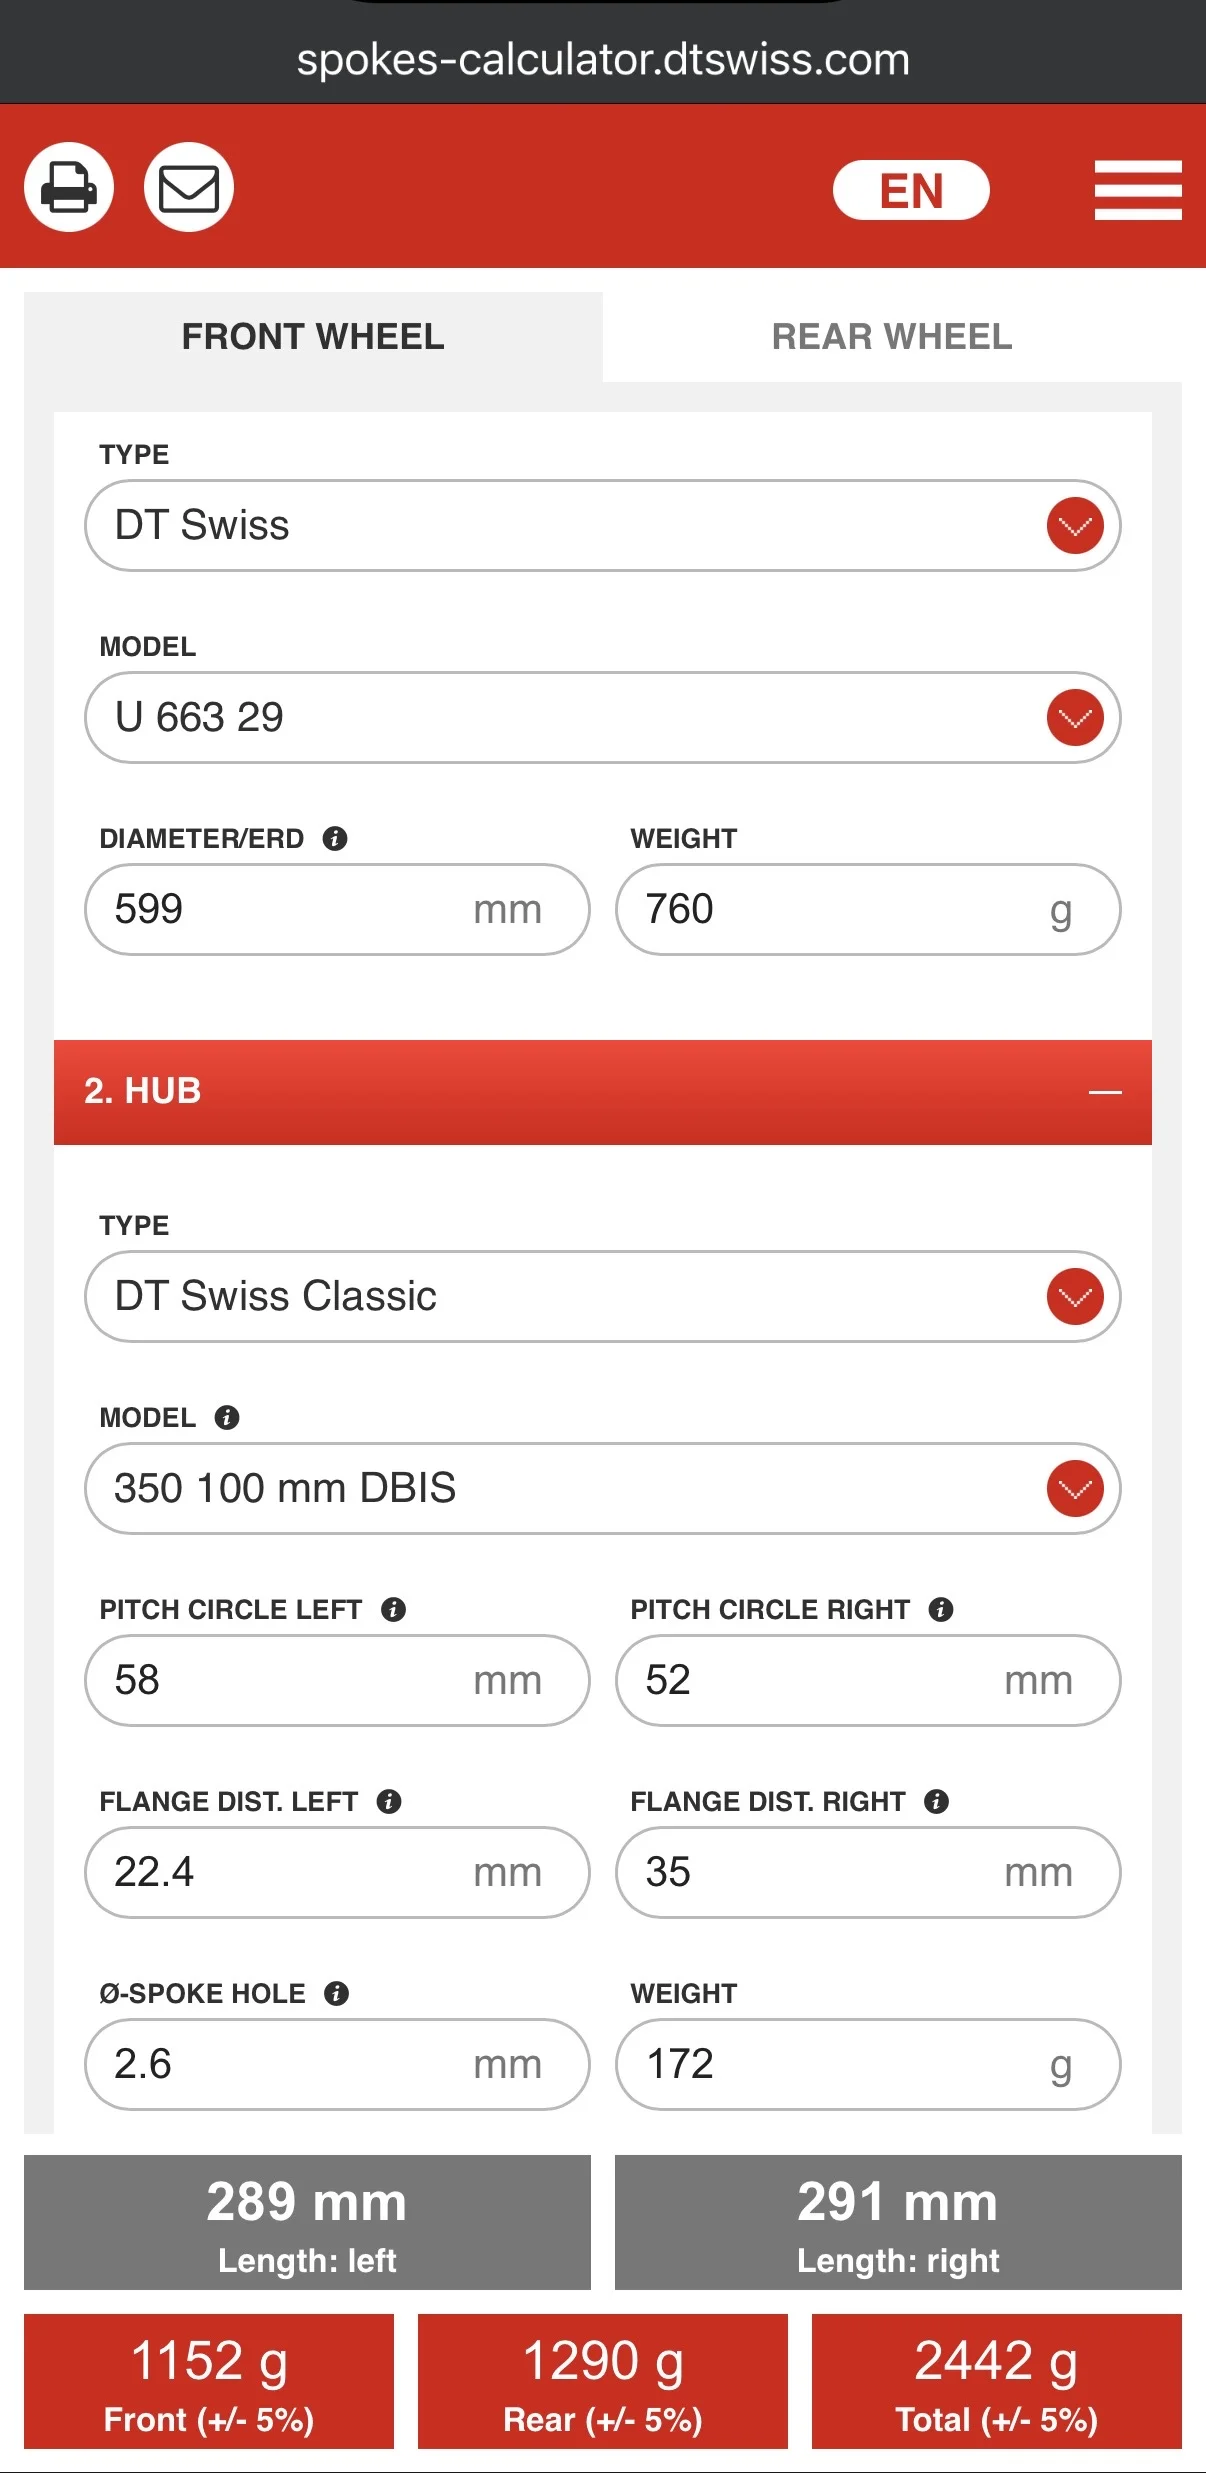Show info for Pitch Circle Left

pos(393,1609)
